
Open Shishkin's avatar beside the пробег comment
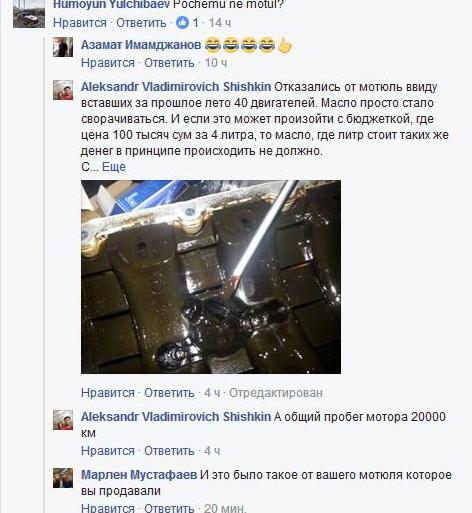tap(63, 420)
